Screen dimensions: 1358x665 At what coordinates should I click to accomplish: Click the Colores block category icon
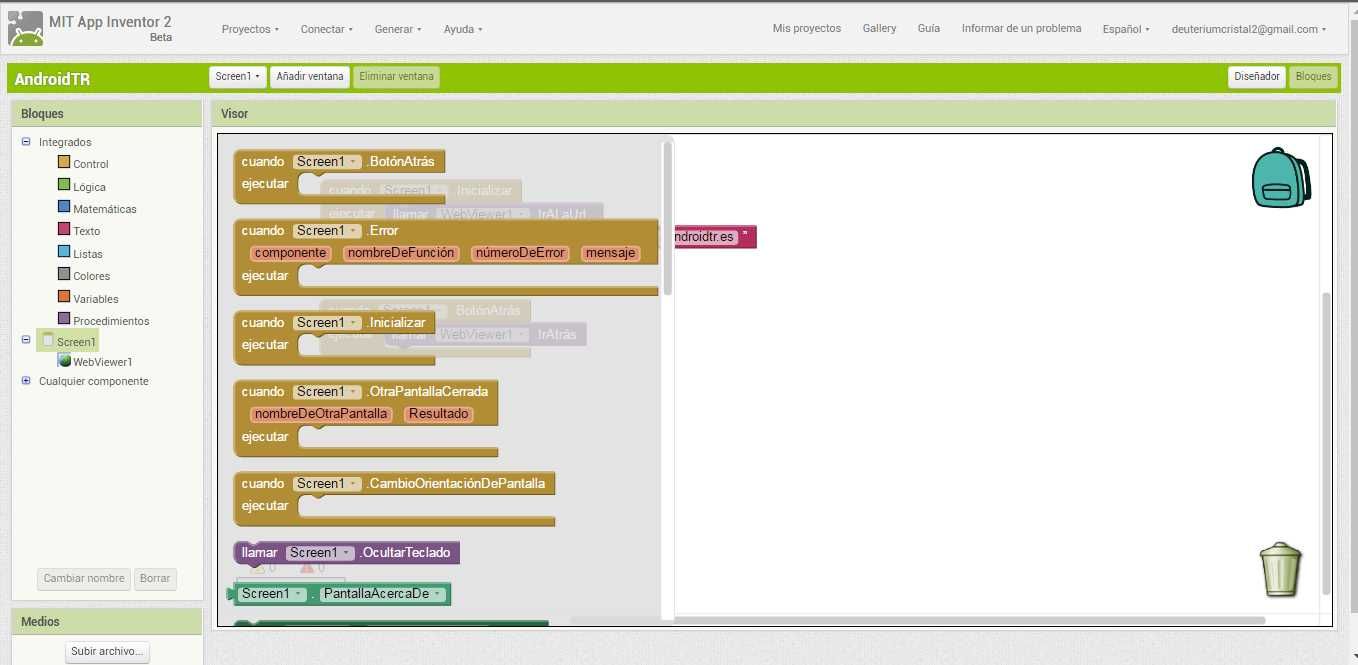pos(64,275)
